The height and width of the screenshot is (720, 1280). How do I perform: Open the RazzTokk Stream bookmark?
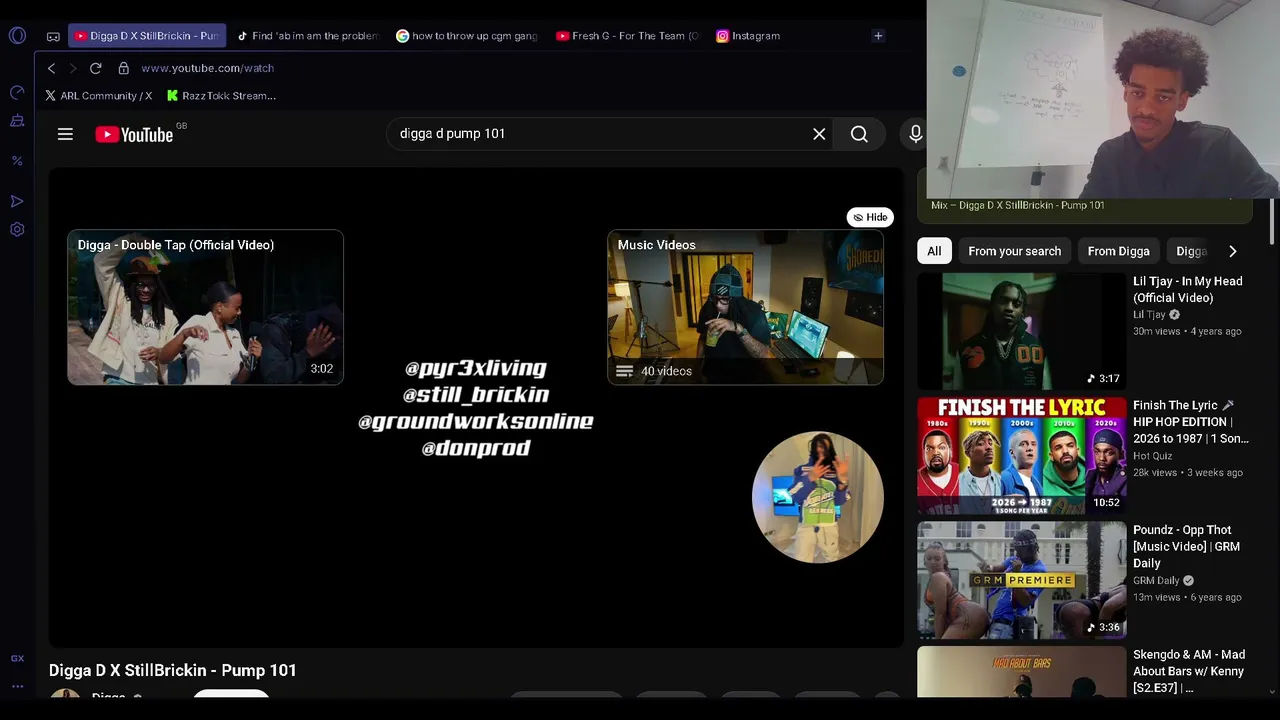pyautogui.click(x=221, y=96)
